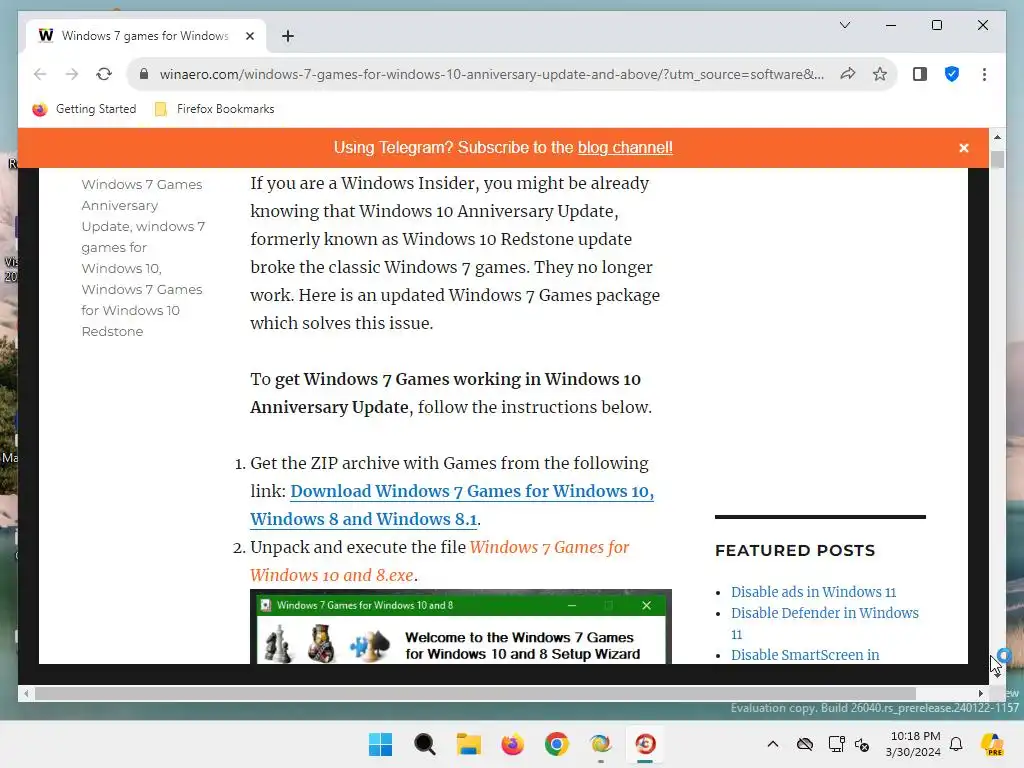Image resolution: width=1024 pixels, height=768 pixels.
Task: Open the Disable SmartScreen post link
Action: pos(805,655)
